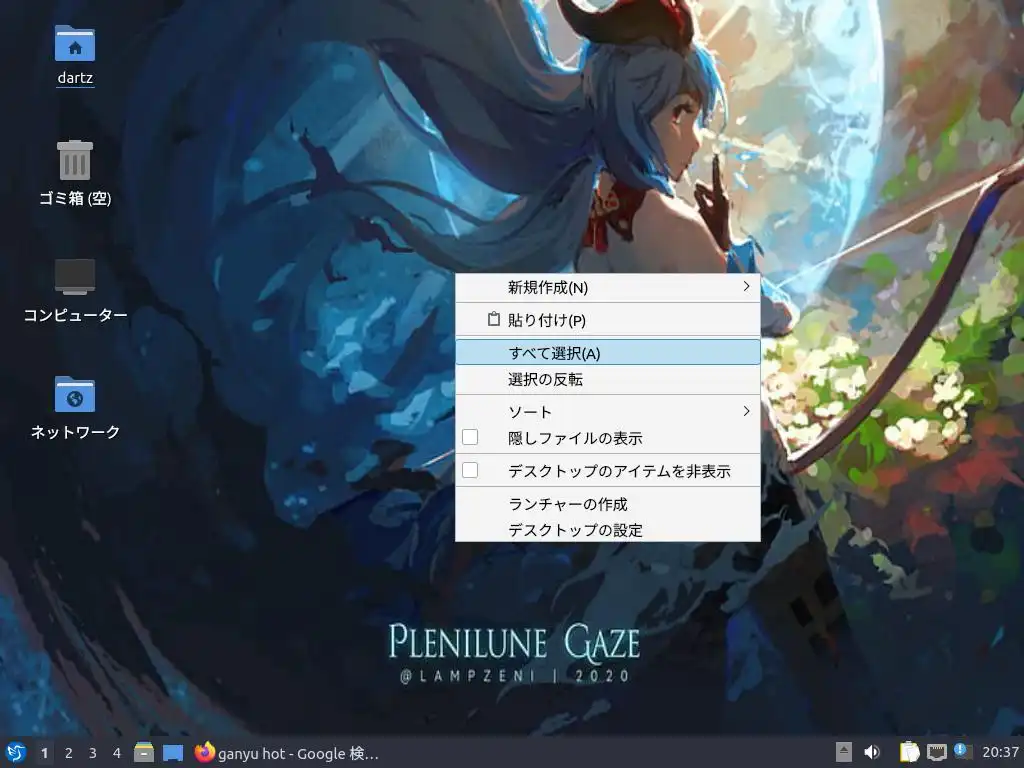Toggle 隠しファイルの表示 checkbox
This screenshot has width=1024, height=768.
click(x=470, y=438)
